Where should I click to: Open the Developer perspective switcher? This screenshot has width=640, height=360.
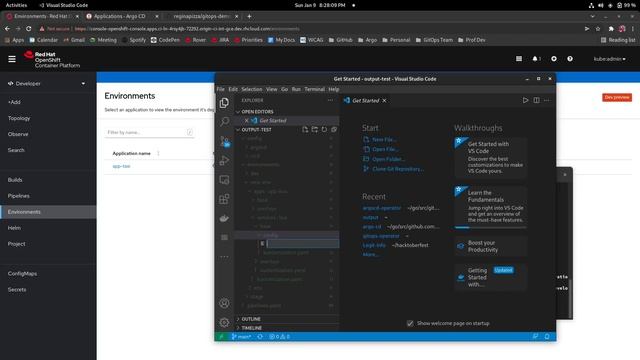[x=47, y=83]
